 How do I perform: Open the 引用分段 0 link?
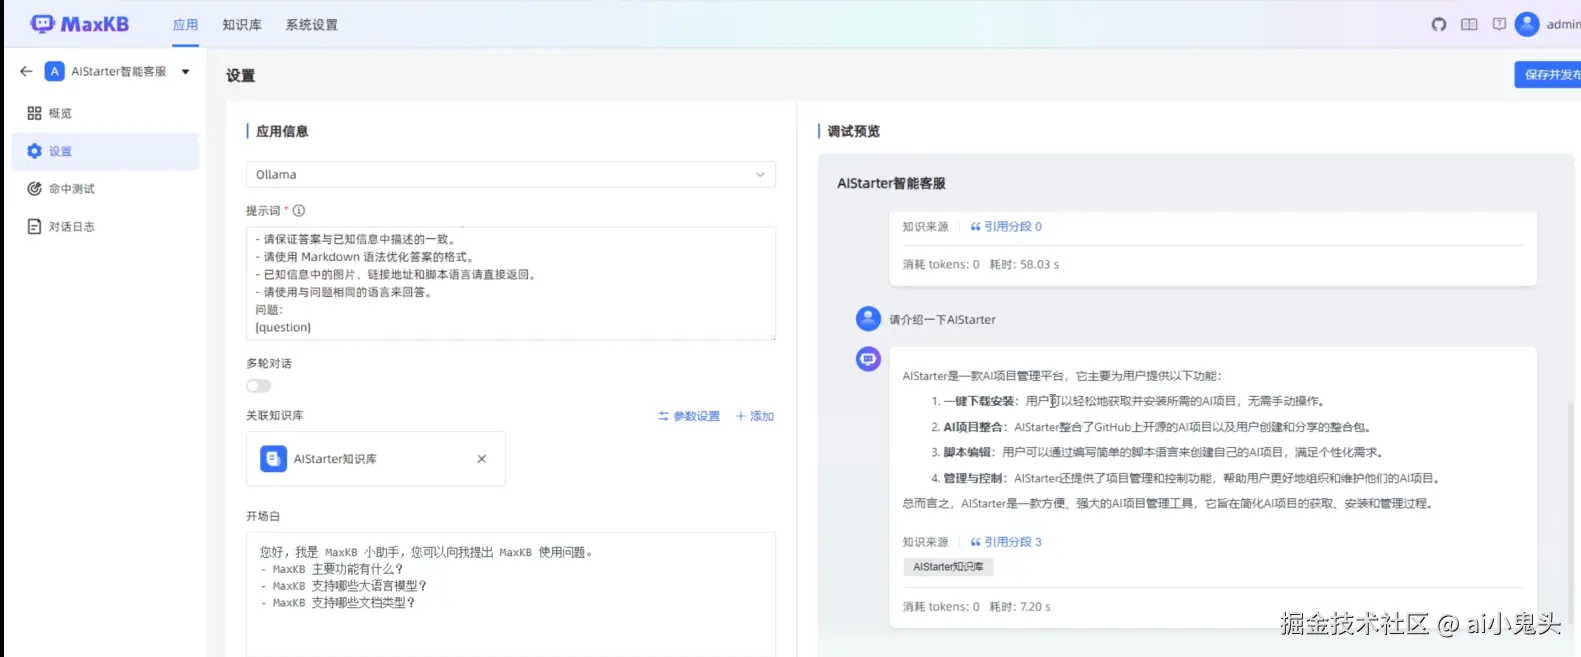tap(1006, 227)
